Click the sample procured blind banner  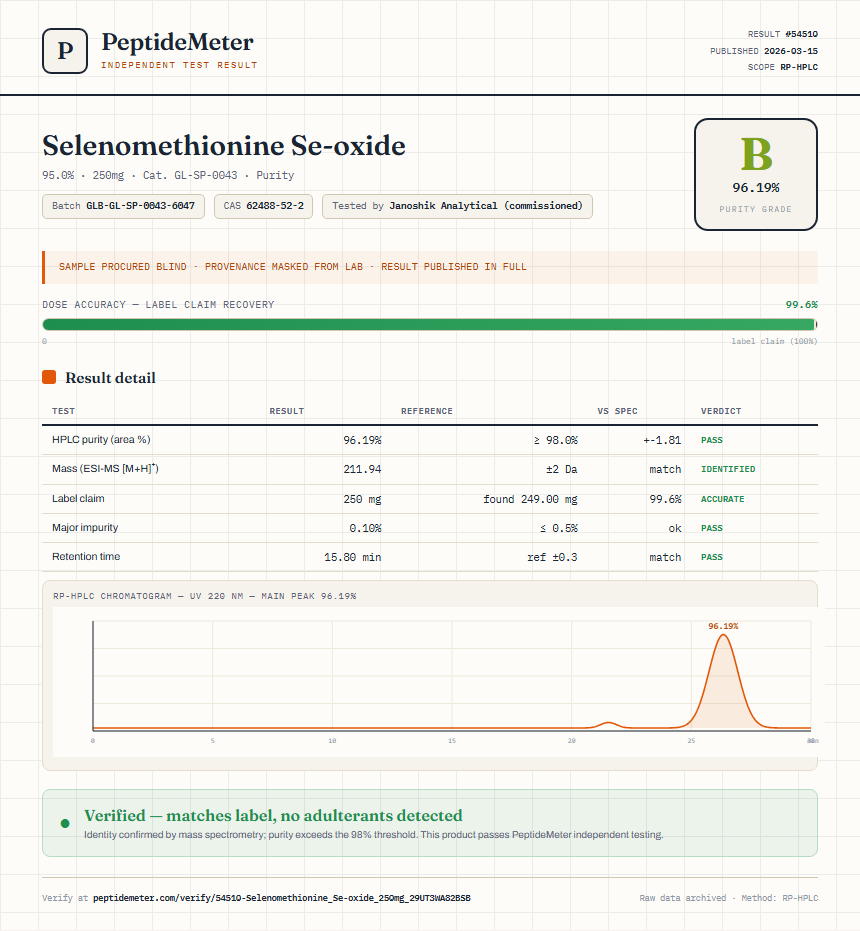(x=430, y=267)
